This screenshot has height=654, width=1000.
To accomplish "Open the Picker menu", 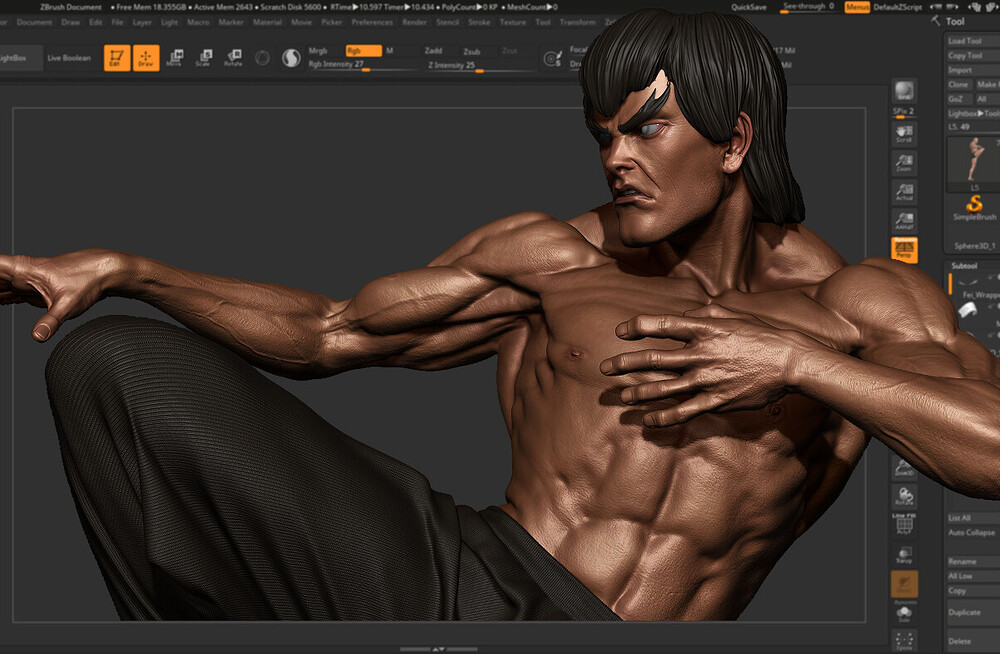I will click(332, 22).
